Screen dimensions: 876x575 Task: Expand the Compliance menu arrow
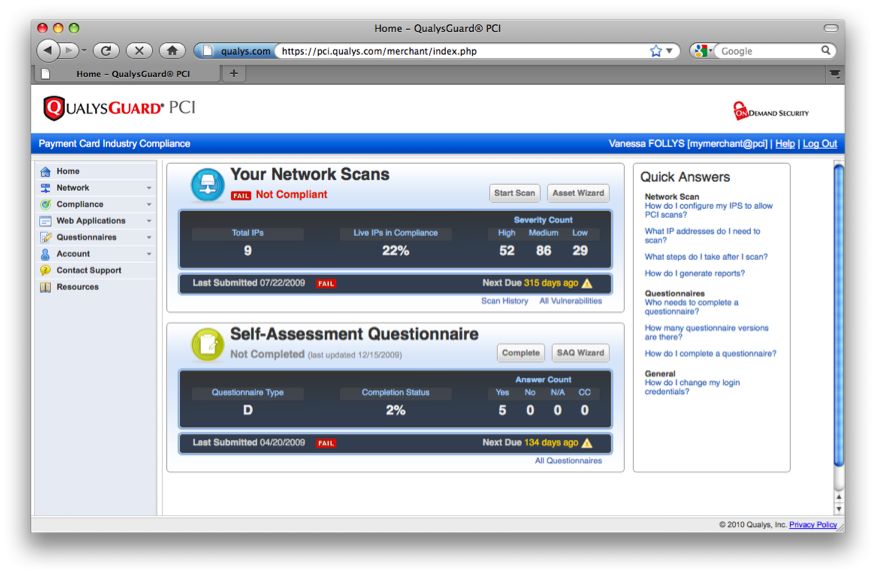tap(149, 205)
